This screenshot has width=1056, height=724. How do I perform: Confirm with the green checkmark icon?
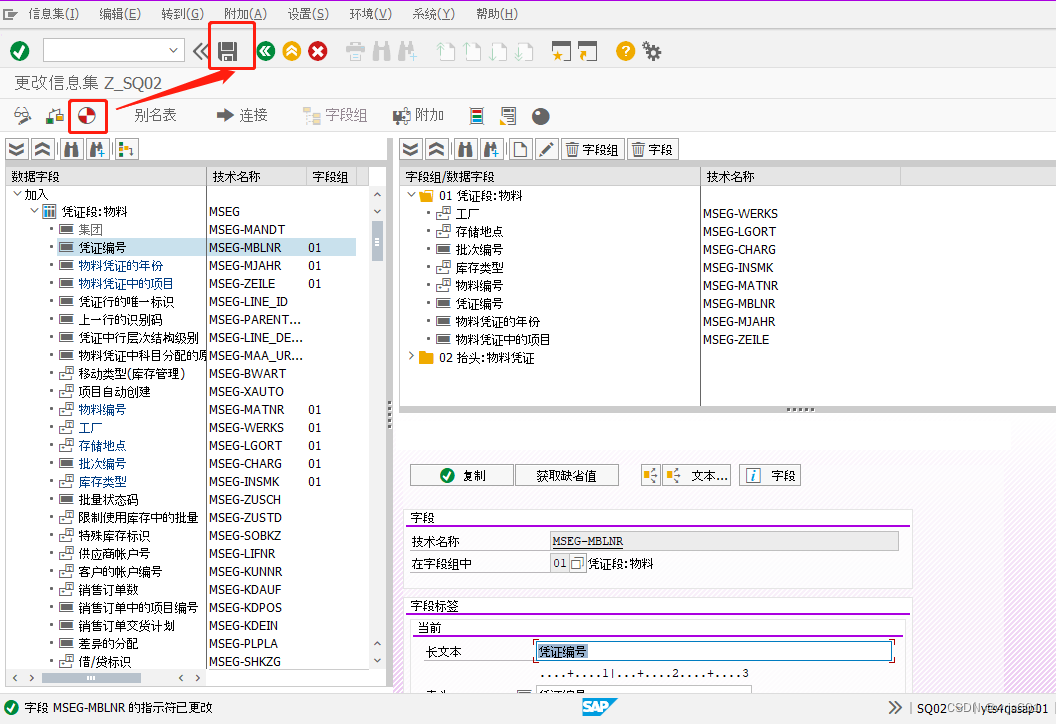pyautogui.click(x=19, y=50)
